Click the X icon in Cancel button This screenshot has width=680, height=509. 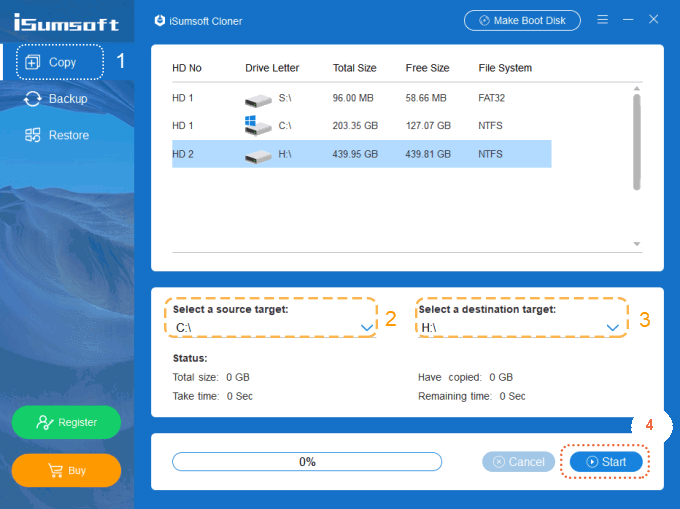tap(499, 462)
